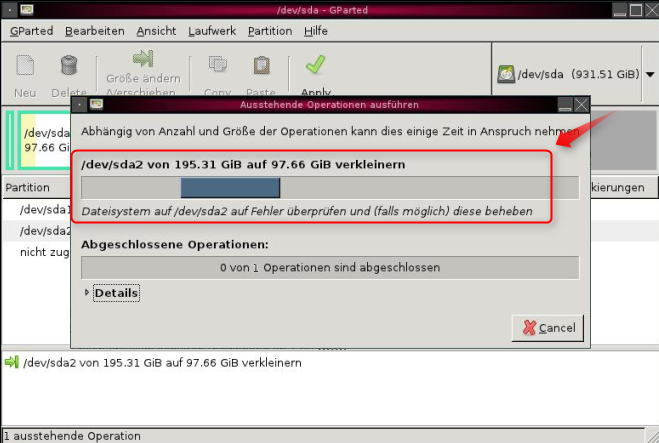Click the dialog window menu dot button

(x=79, y=104)
